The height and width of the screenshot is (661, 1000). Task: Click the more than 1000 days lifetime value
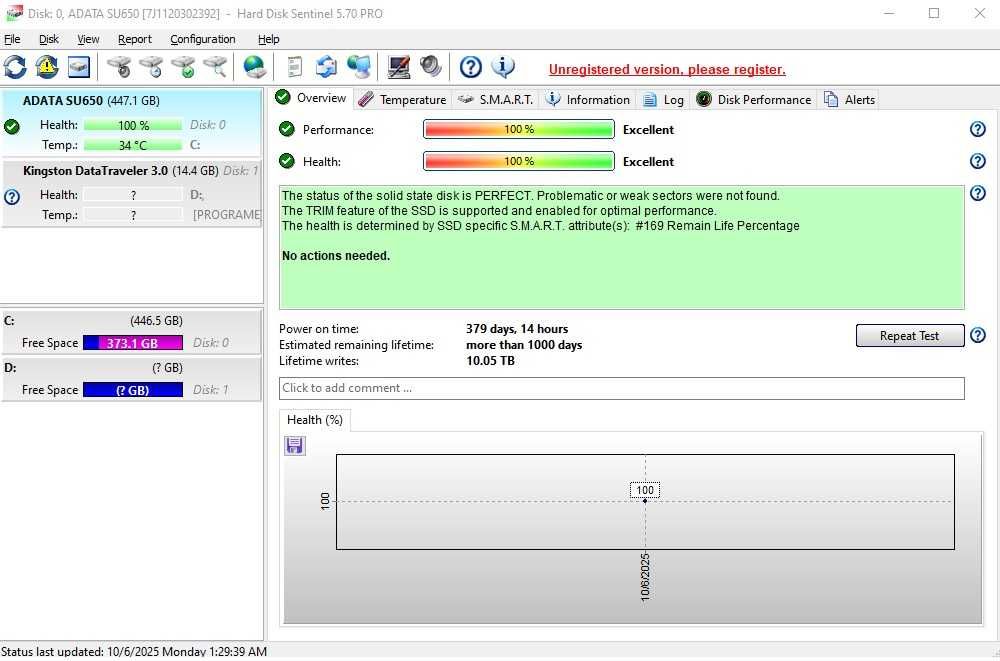pos(524,346)
